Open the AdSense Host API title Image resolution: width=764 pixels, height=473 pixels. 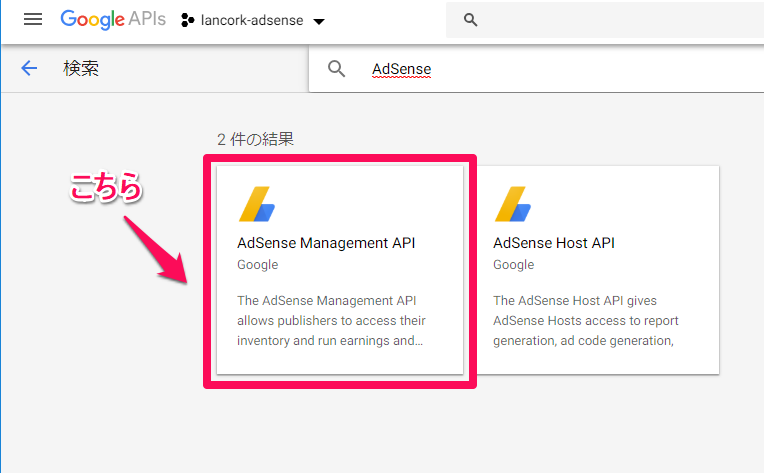point(554,243)
